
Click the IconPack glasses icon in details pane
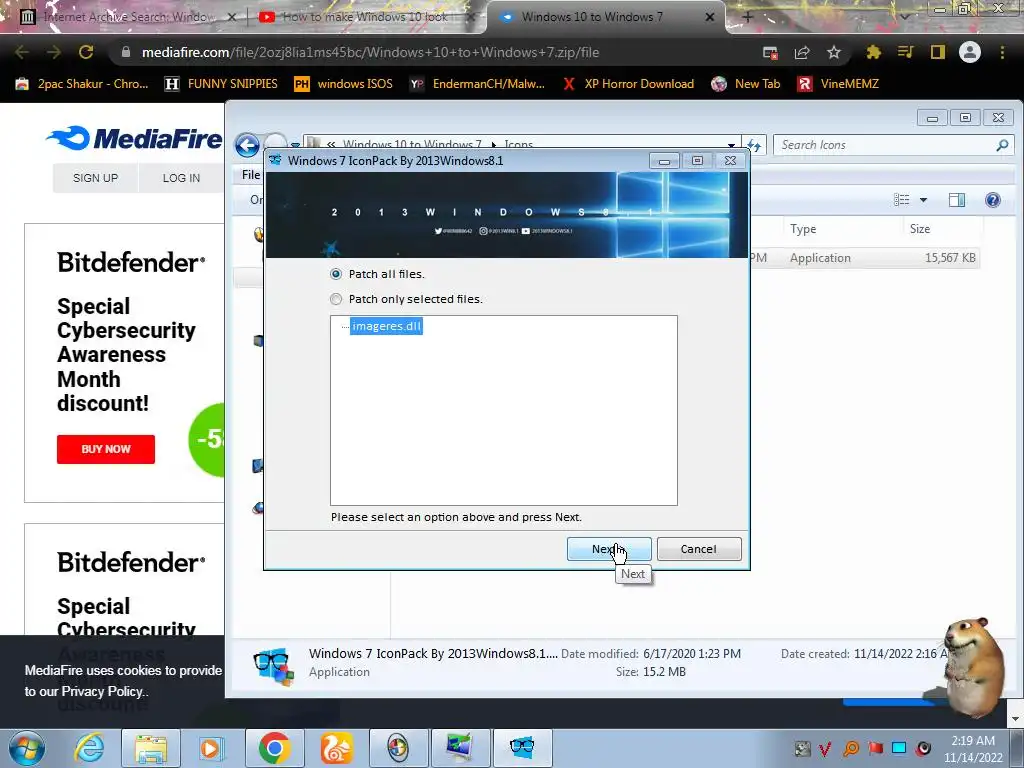273,666
